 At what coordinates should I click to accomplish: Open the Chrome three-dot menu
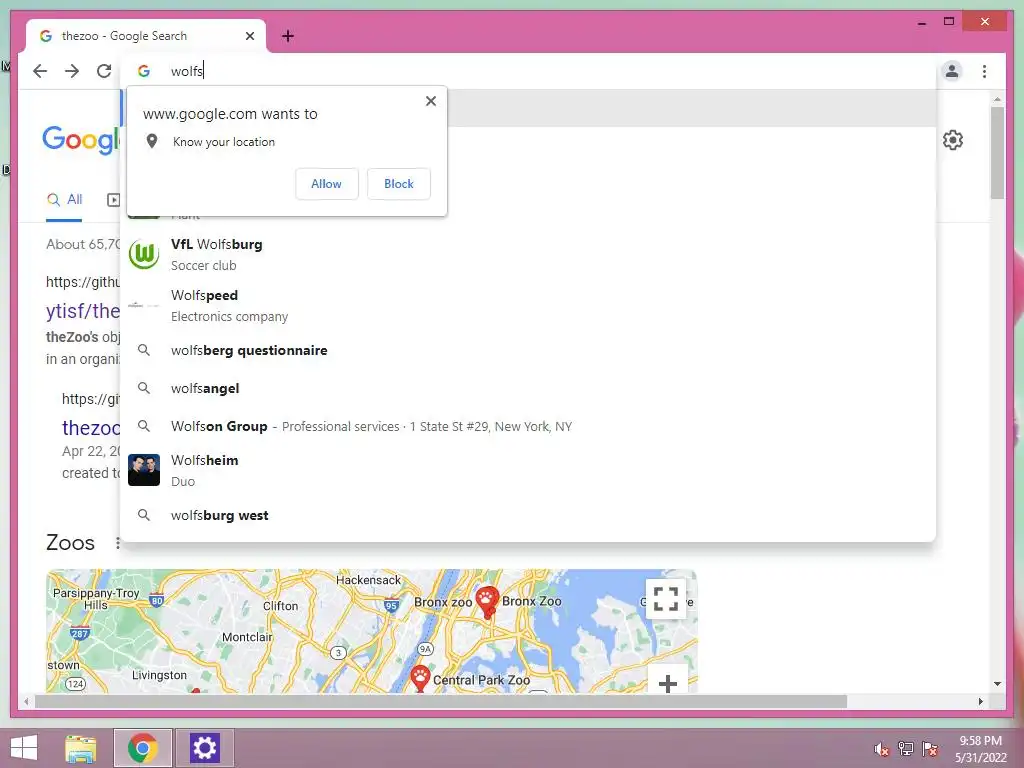984,71
